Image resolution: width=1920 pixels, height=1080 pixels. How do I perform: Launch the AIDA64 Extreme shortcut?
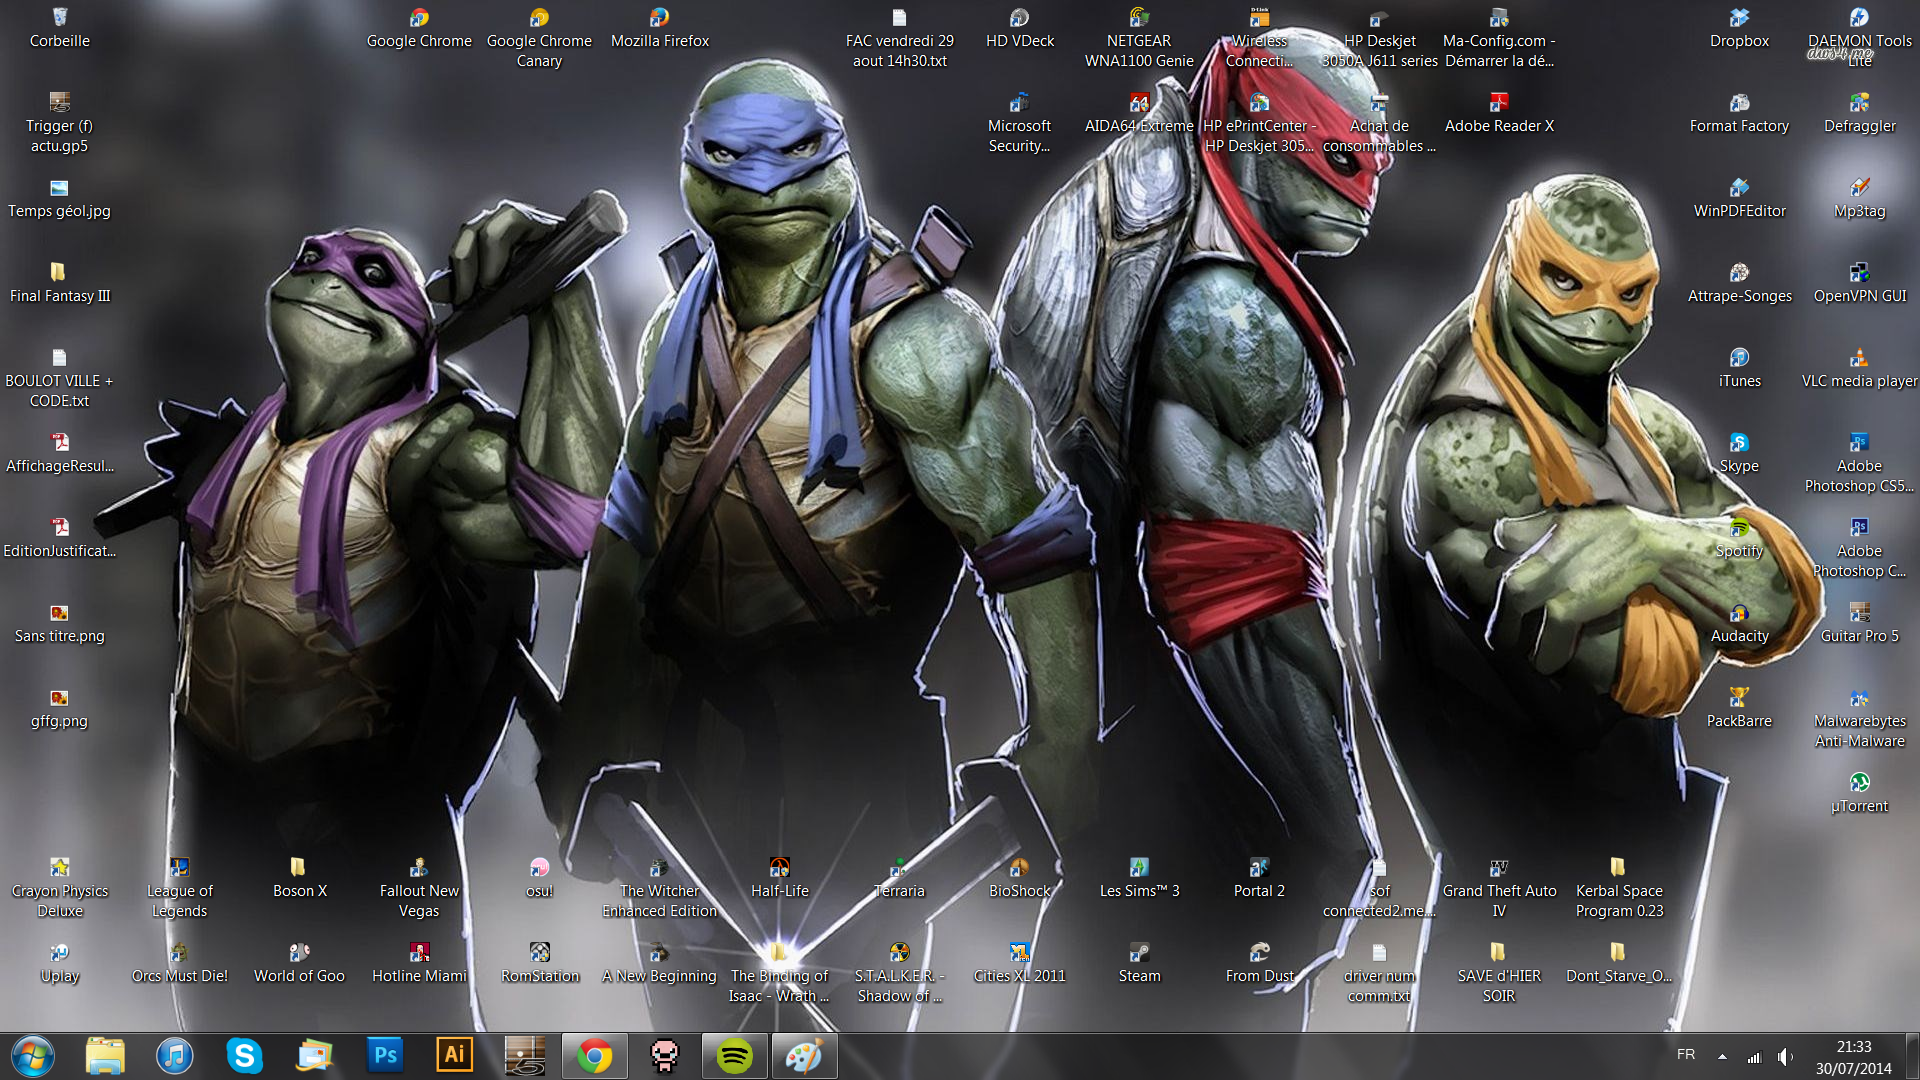tap(1139, 113)
